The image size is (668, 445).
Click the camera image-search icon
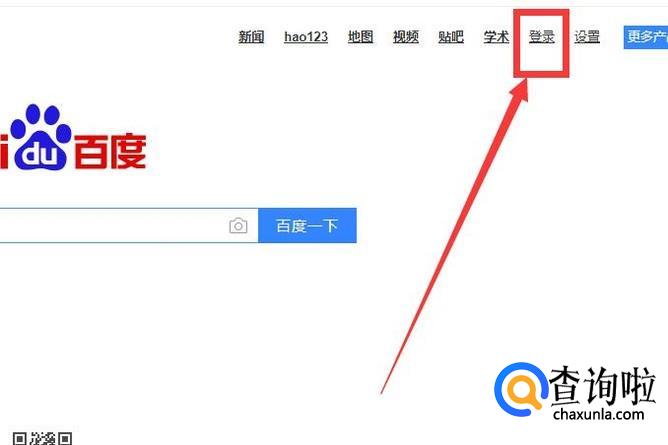coord(238,226)
